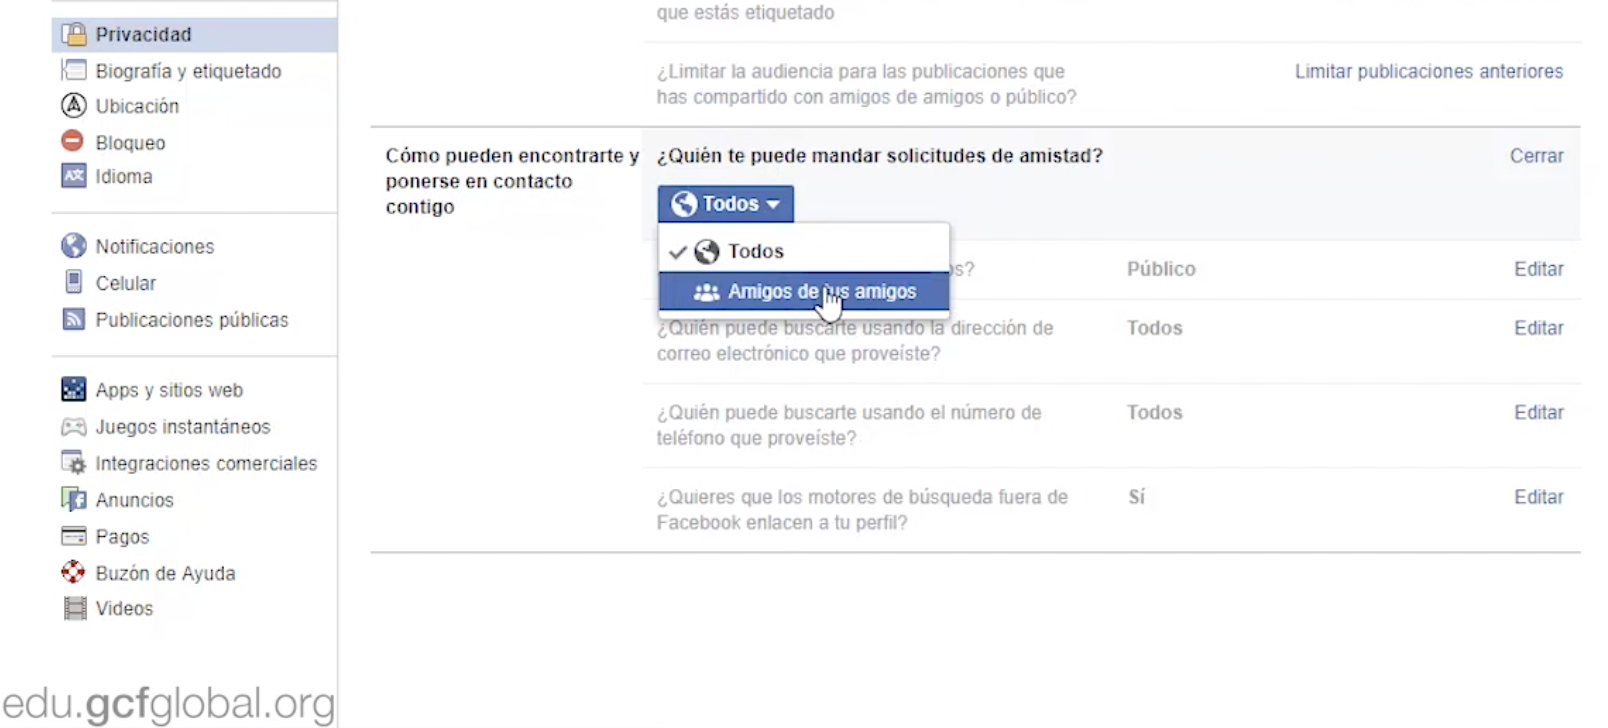This screenshot has width=1608, height=728.
Task: Click the question about correo electrónico search
Action: point(855,341)
